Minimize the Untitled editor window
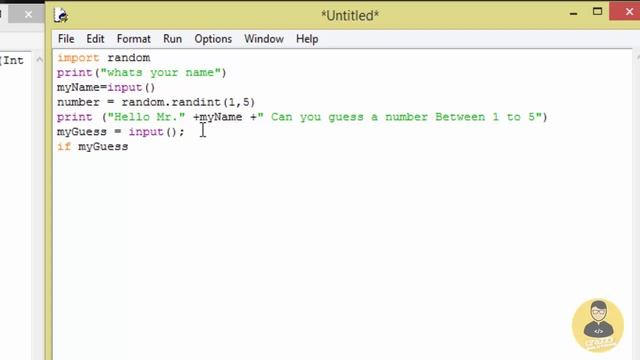The height and width of the screenshot is (360, 640). 573,13
